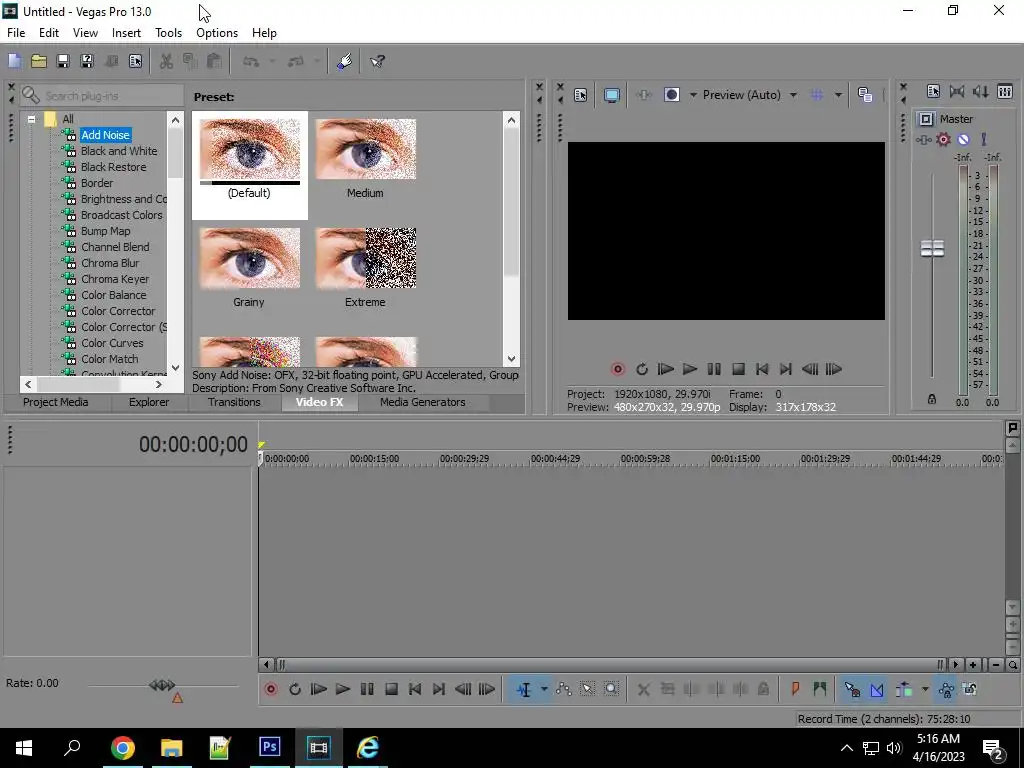
Task: Open the Options menu
Action: 217,33
